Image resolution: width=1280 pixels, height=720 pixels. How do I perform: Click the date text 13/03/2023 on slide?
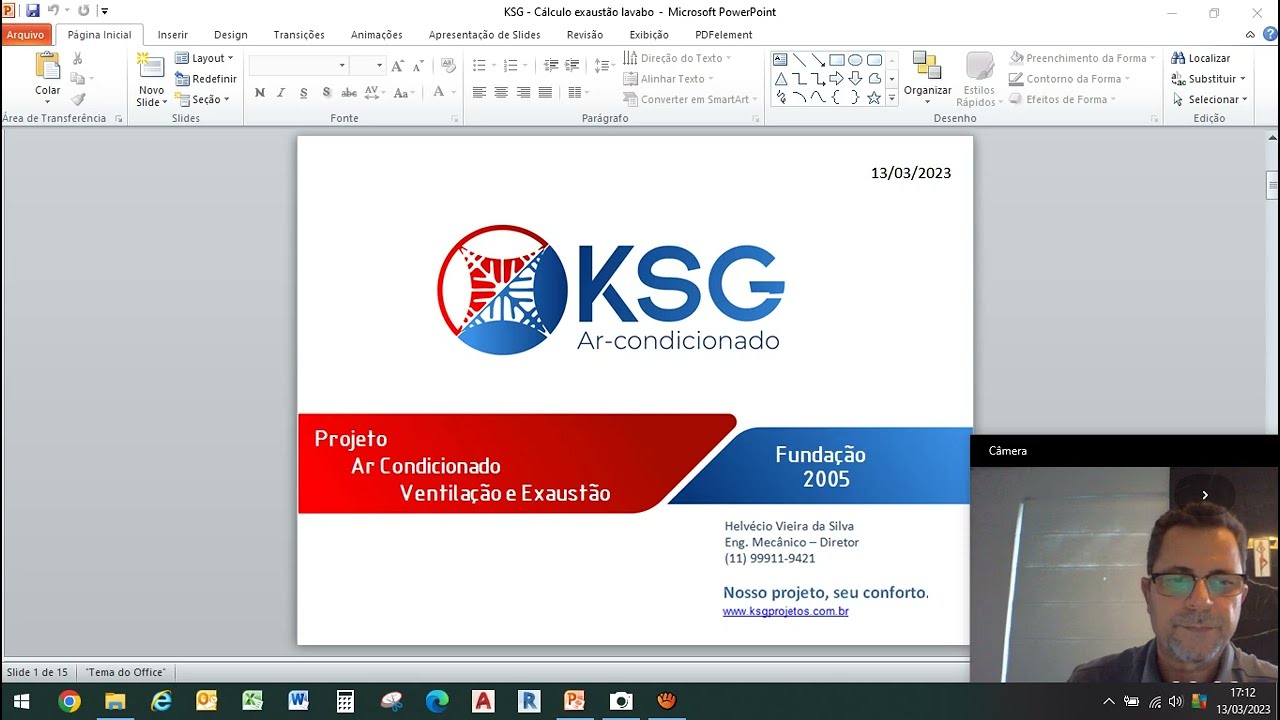[911, 173]
